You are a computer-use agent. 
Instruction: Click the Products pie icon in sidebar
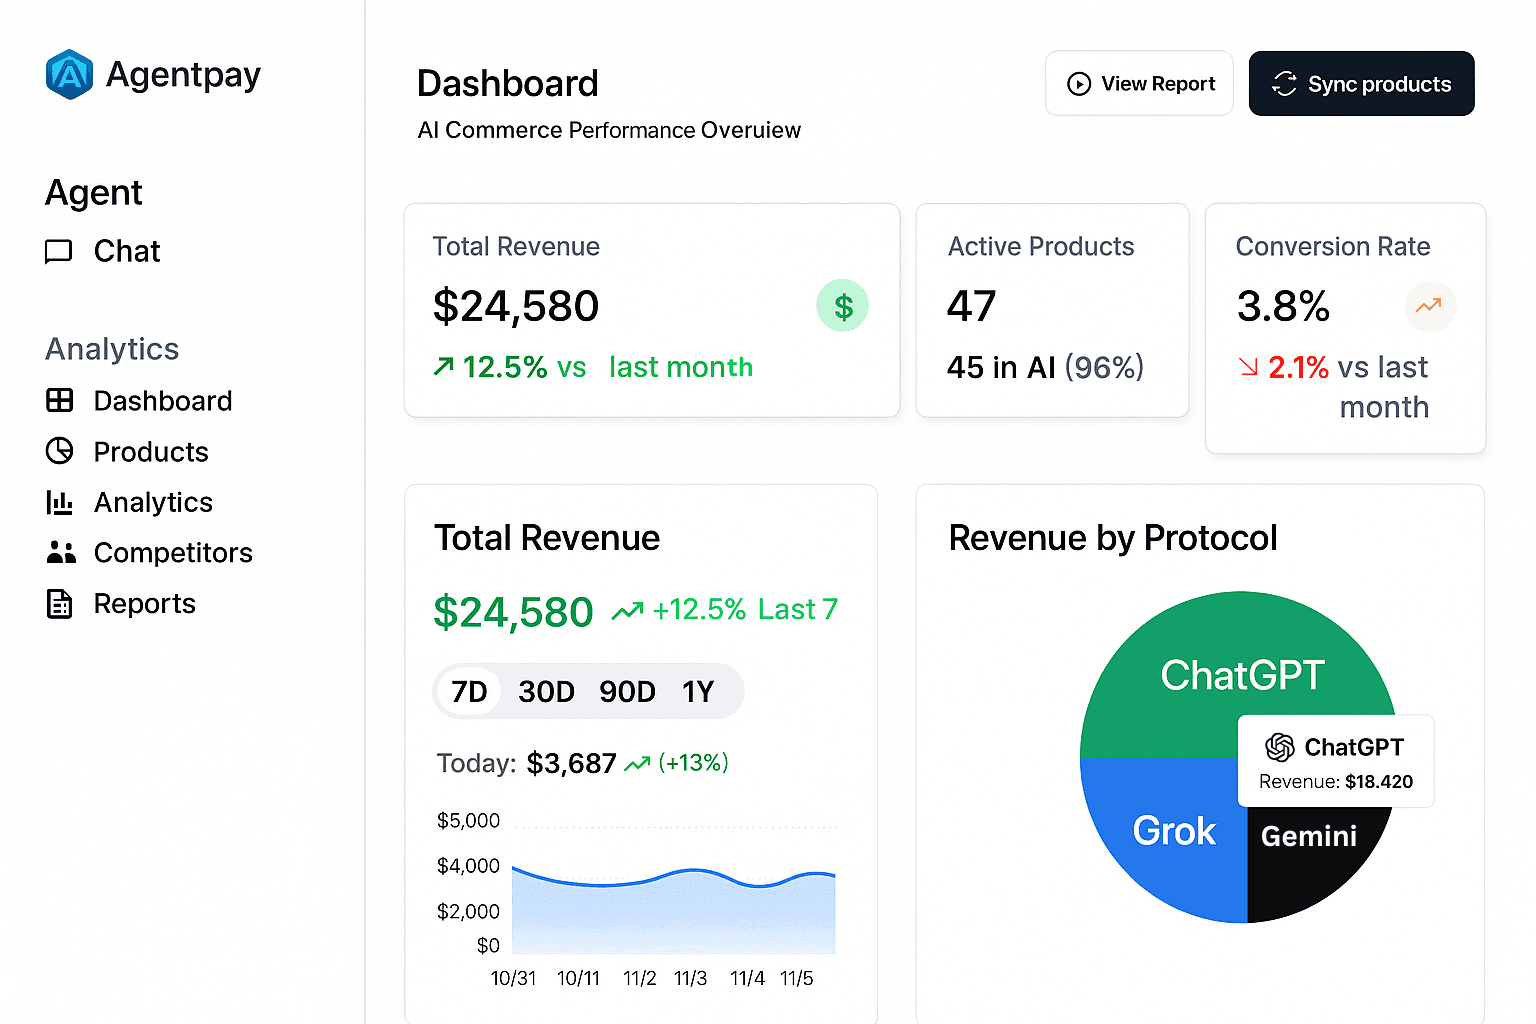[x=60, y=451]
